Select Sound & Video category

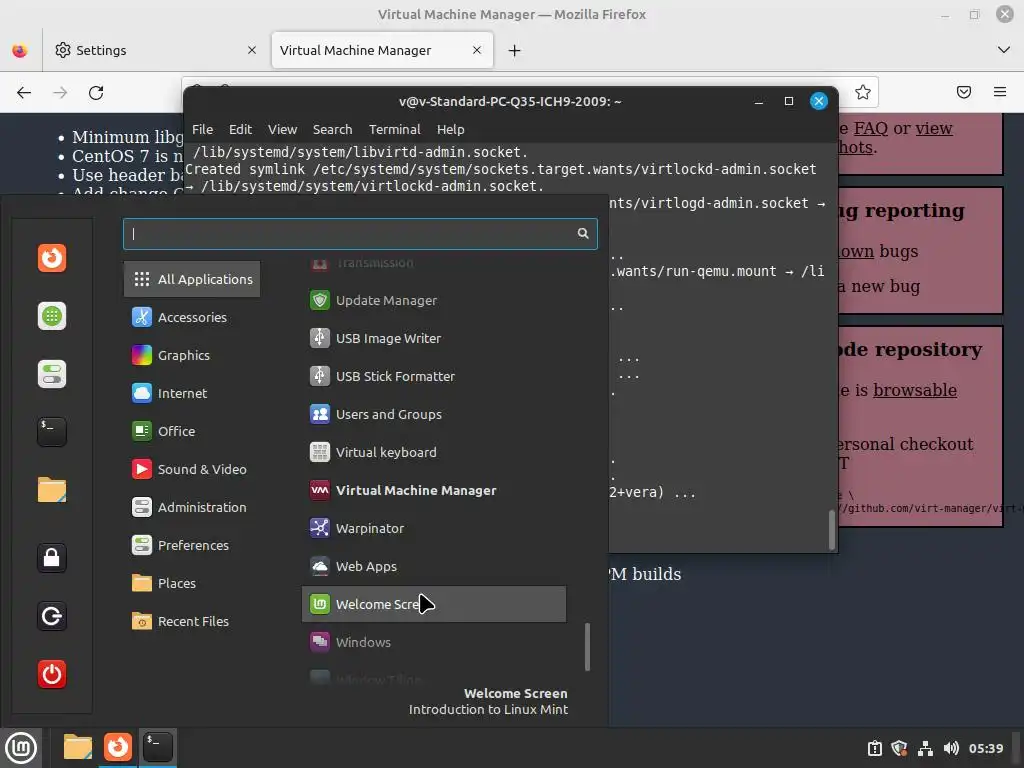(x=192, y=469)
